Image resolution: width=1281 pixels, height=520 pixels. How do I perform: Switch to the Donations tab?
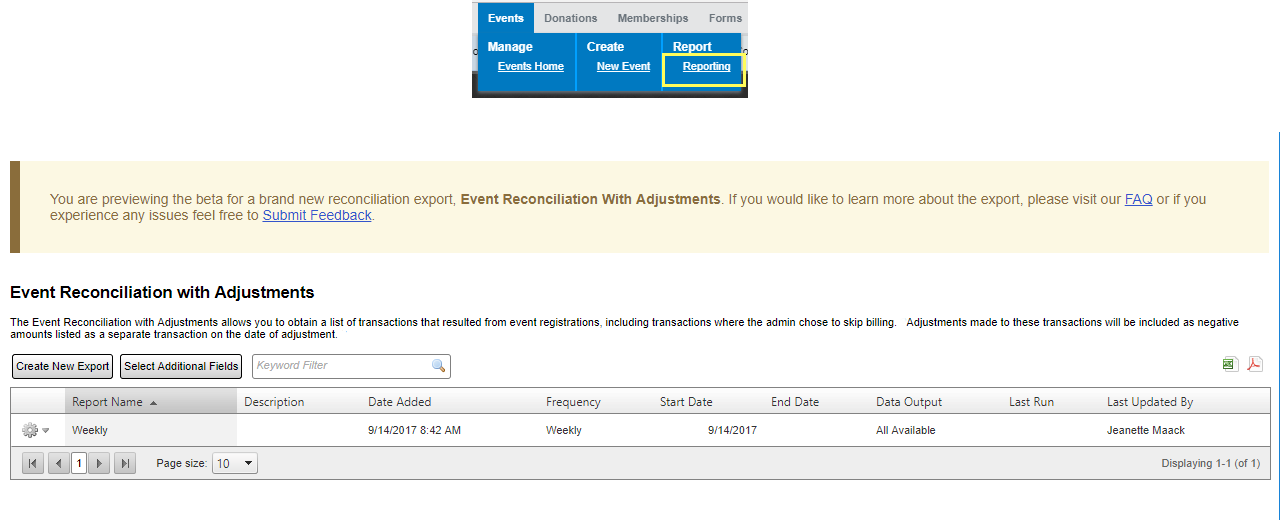[570, 18]
